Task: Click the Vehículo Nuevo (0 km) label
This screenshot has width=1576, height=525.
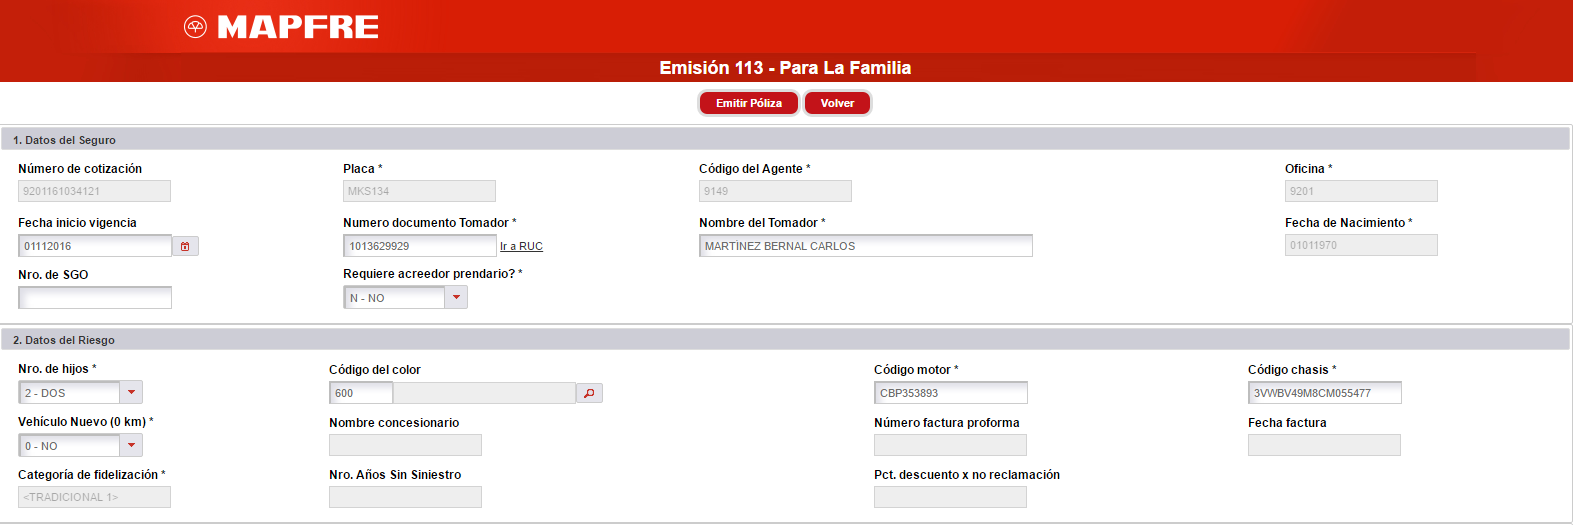Action: pos(85,422)
